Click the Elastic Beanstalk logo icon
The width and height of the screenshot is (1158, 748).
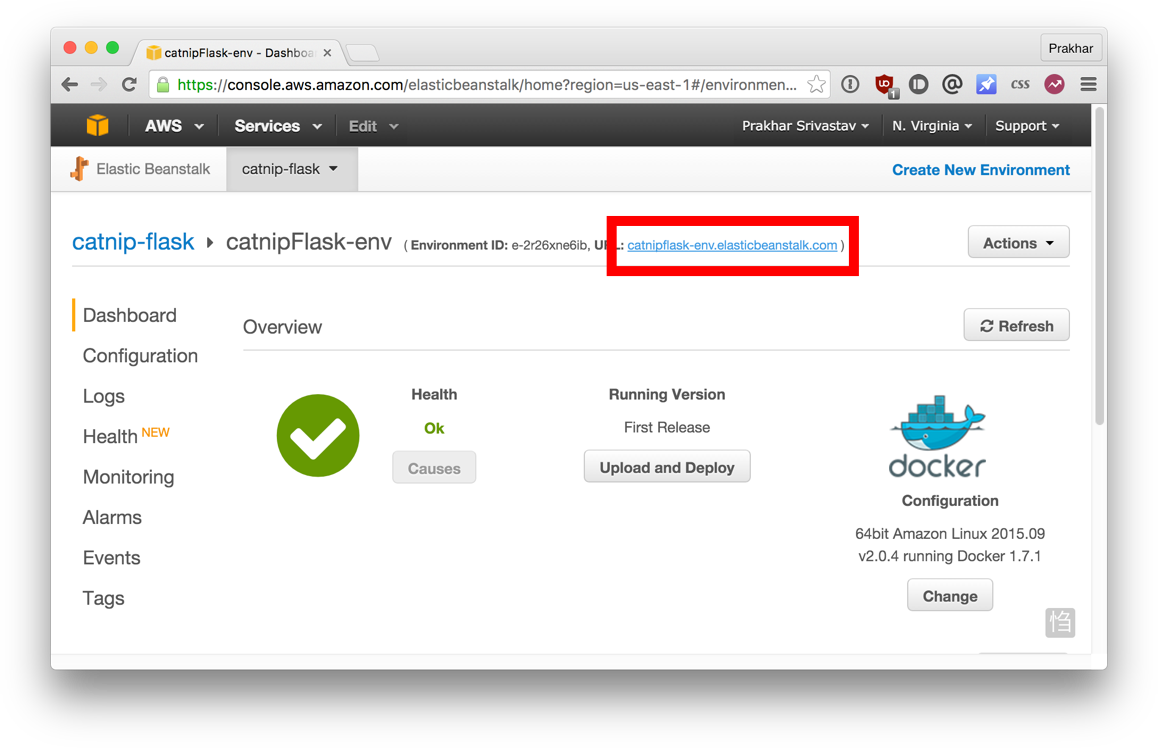click(x=79, y=169)
